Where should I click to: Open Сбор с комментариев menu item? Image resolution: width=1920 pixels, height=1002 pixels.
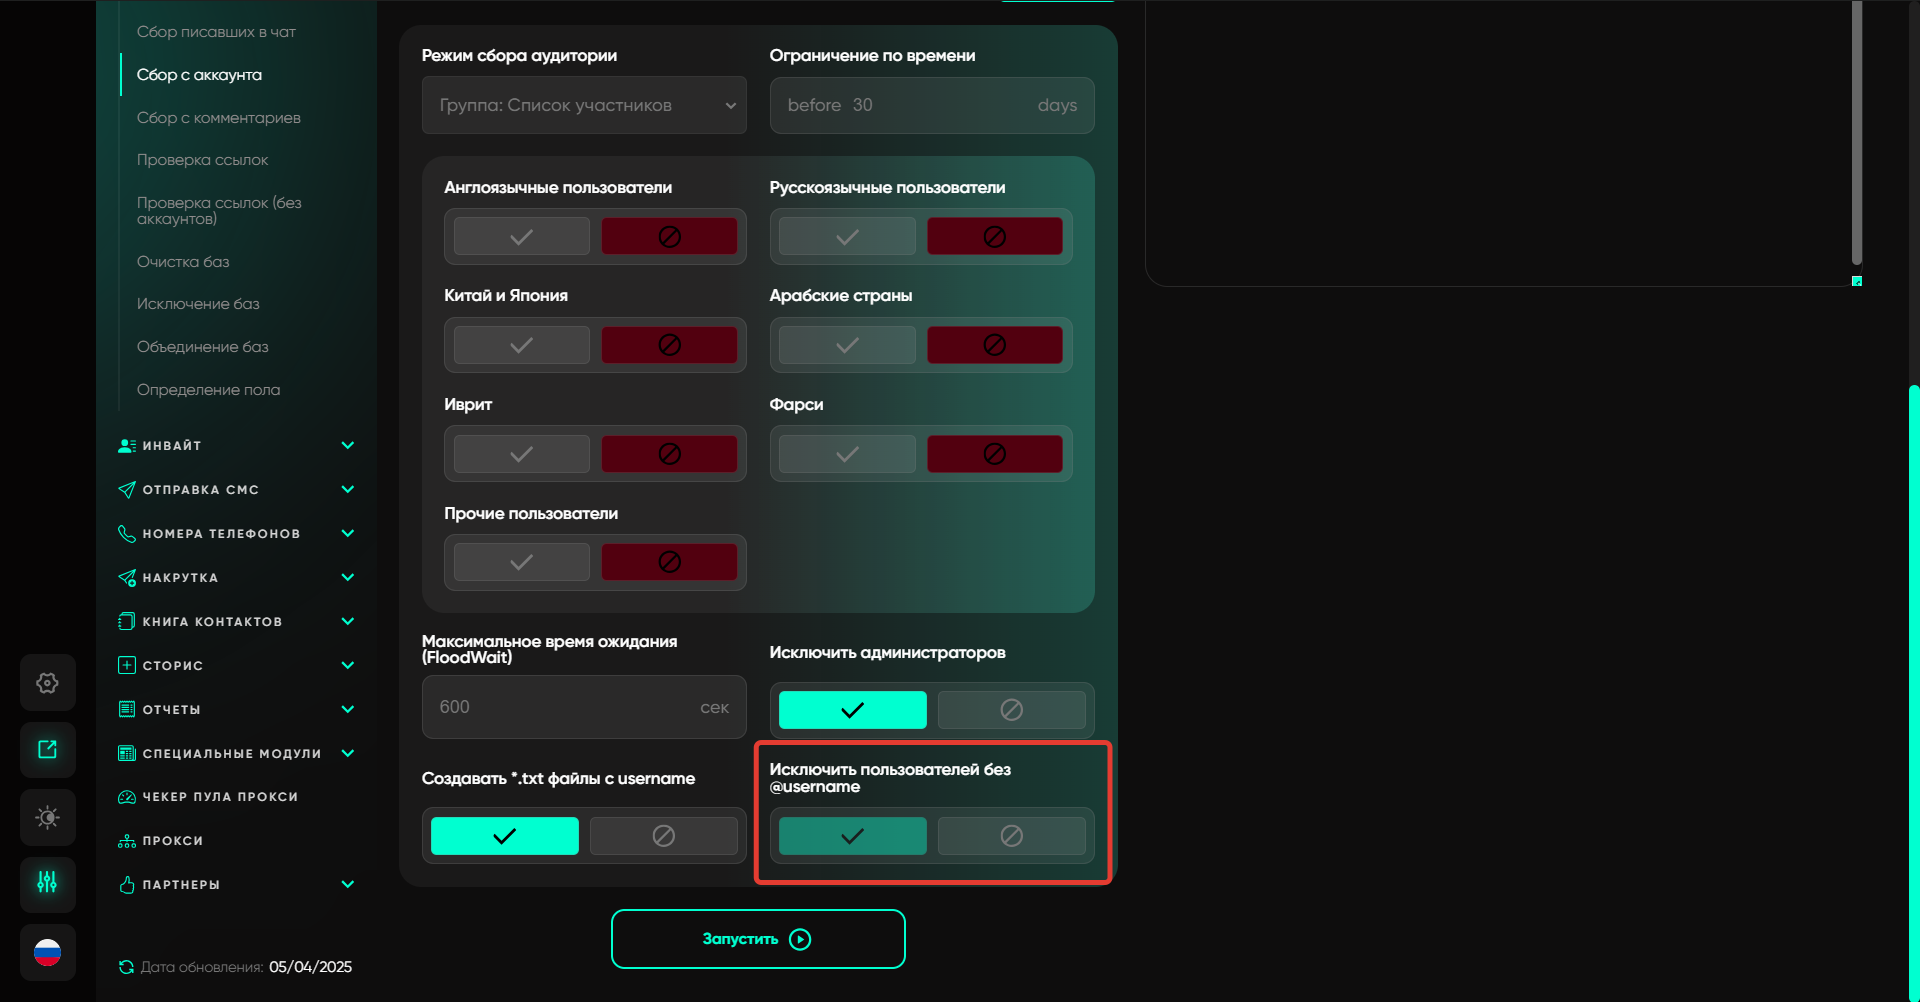[218, 118]
